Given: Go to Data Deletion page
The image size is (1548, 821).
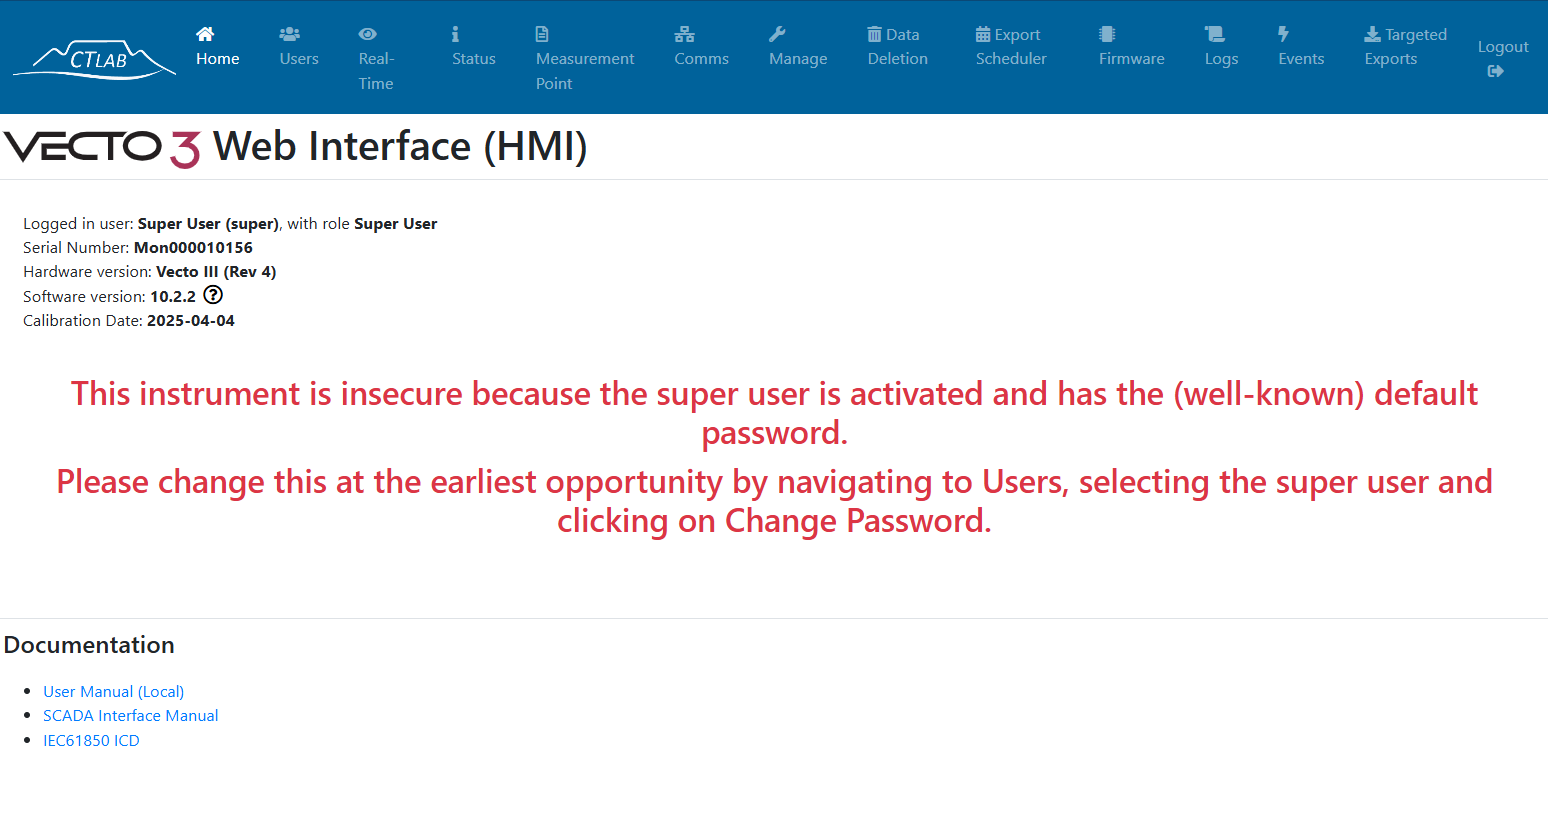Looking at the screenshot, I should pos(898,47).
